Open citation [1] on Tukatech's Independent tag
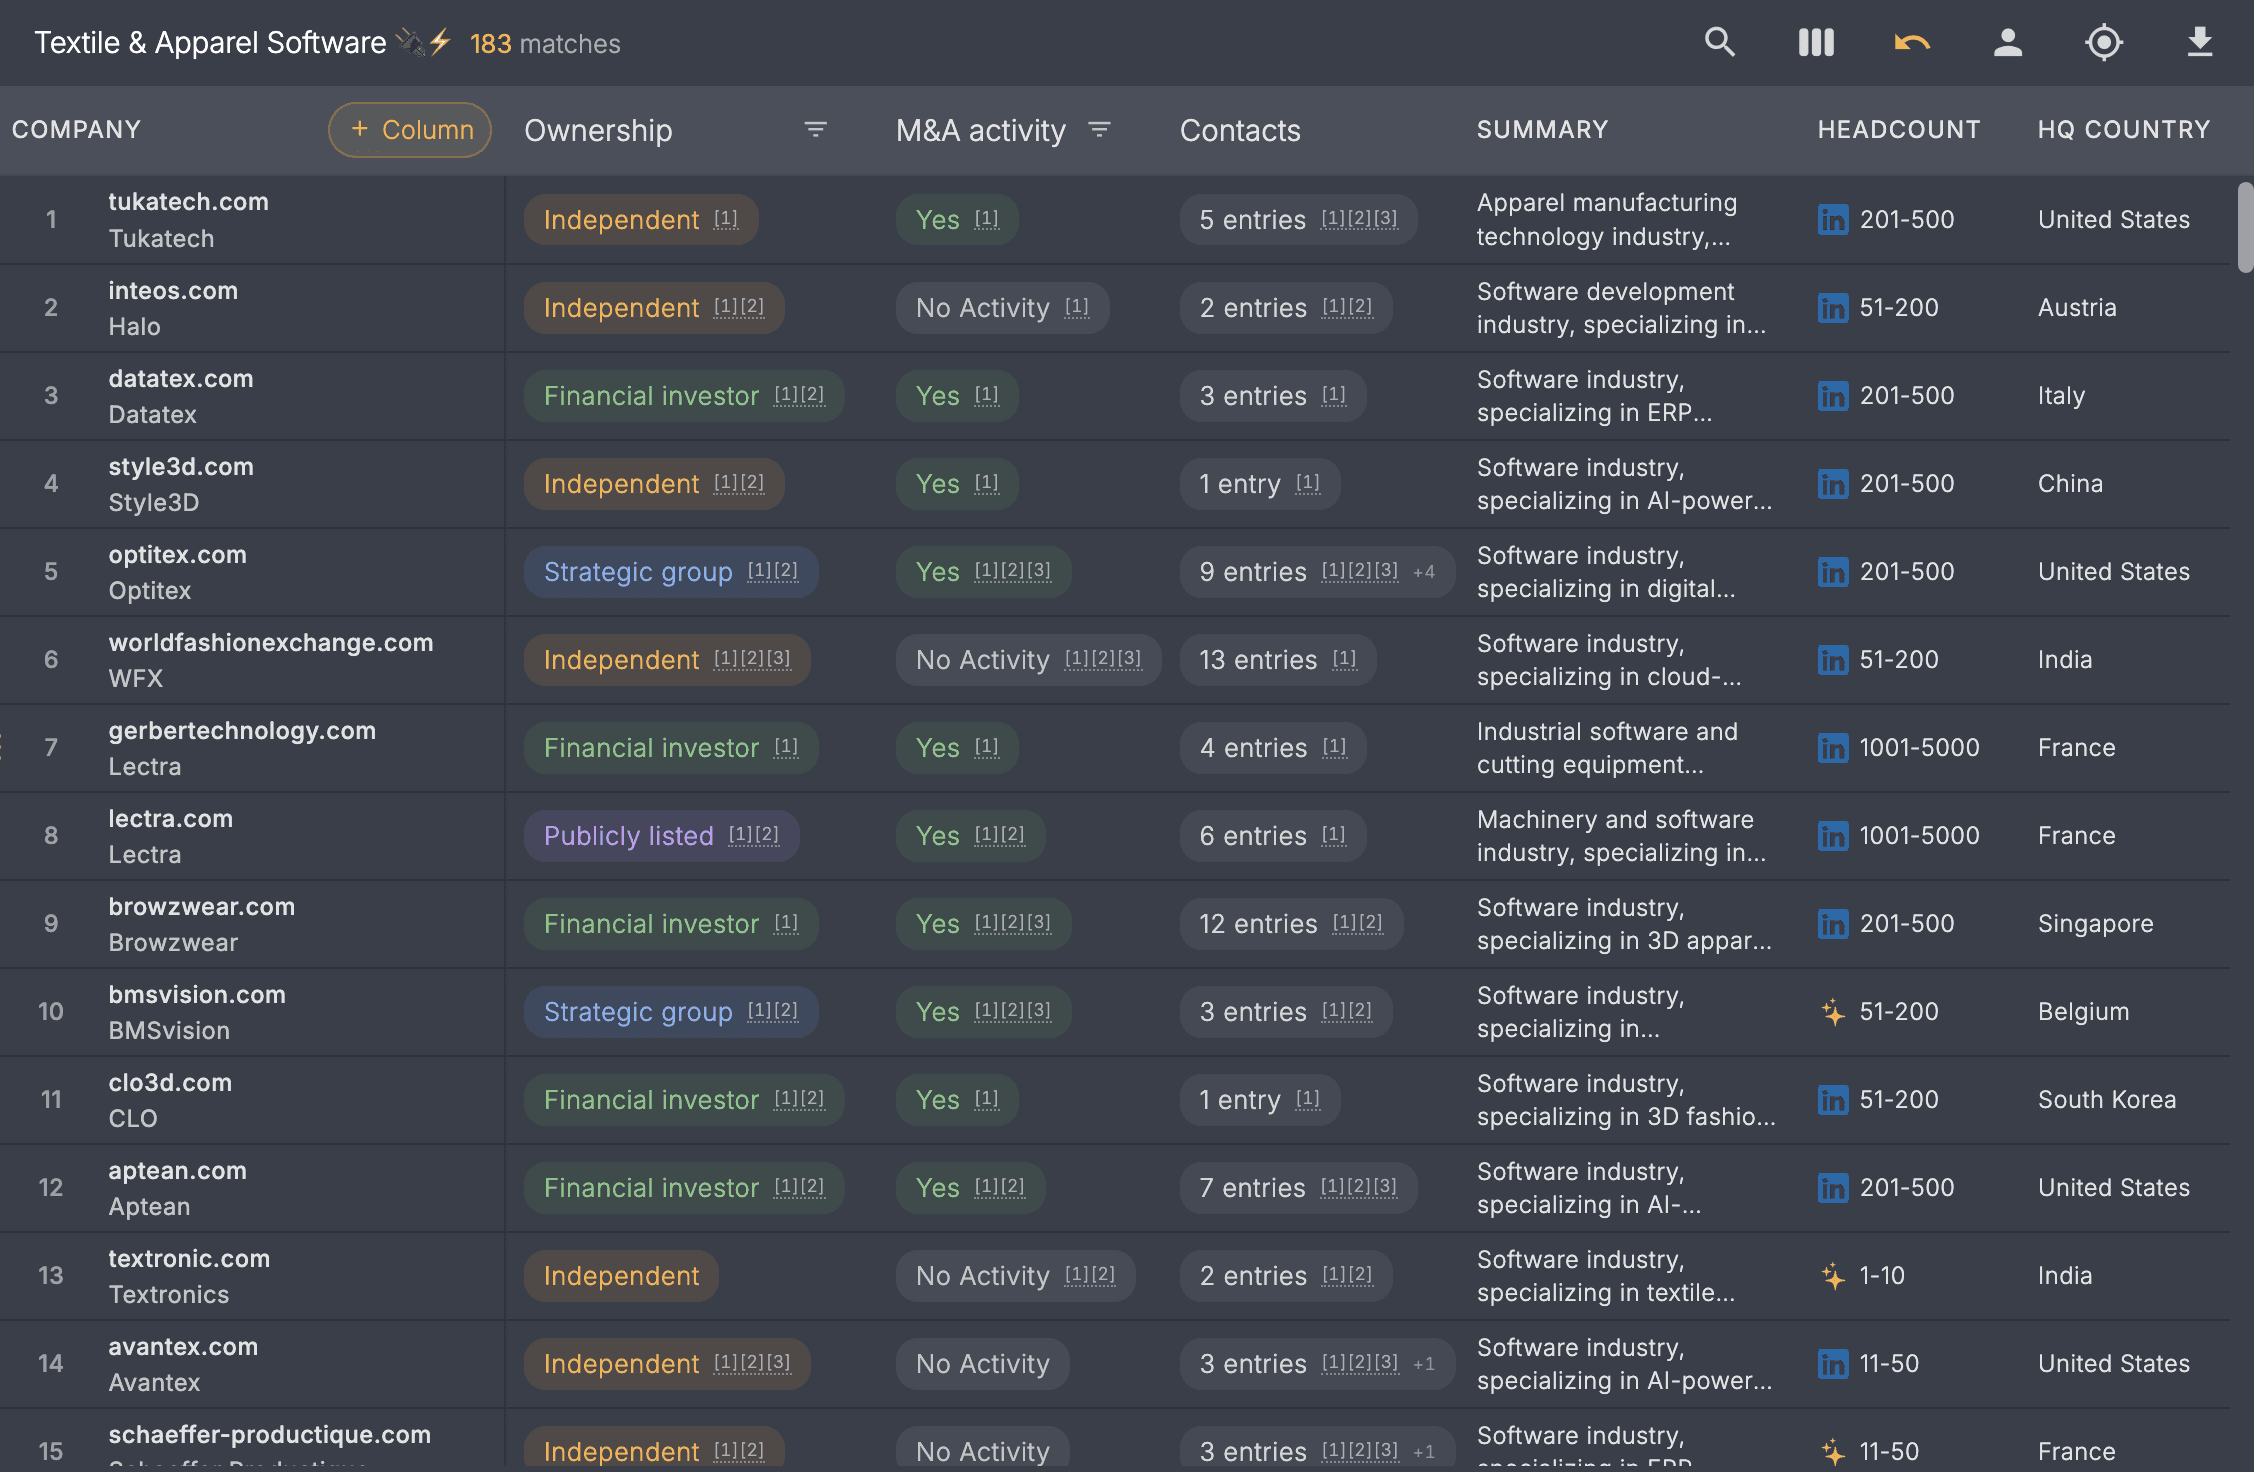This screenshot has height=1472, width=2254. pyautogui.click(x=726, y=219)
